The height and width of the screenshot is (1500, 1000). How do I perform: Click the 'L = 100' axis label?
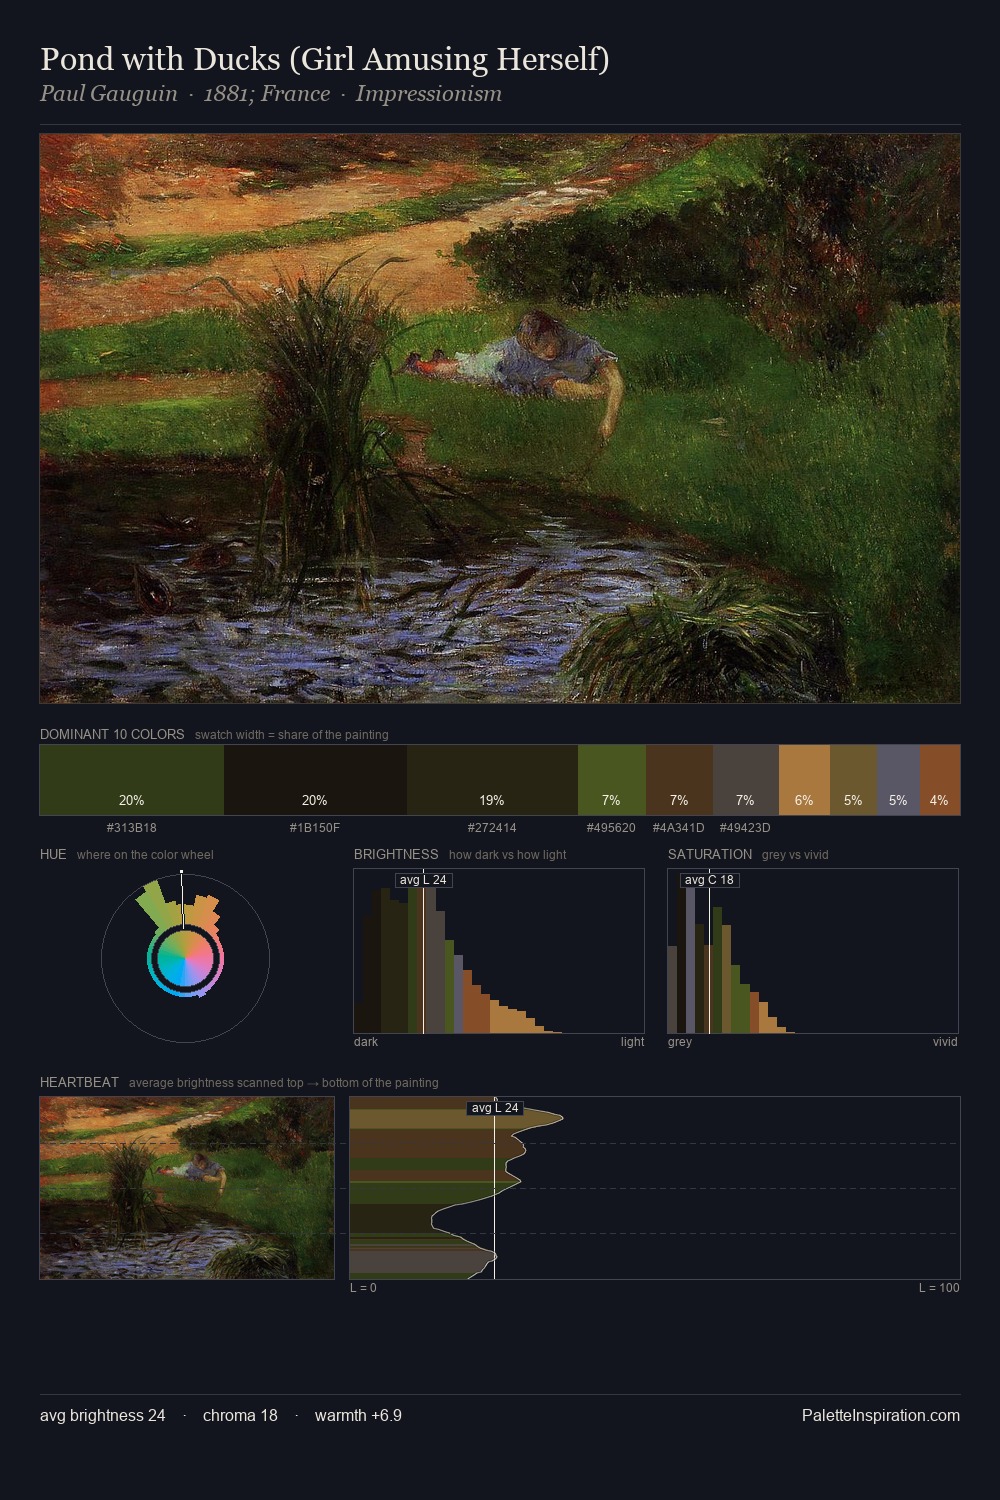tap(939, 1288)
